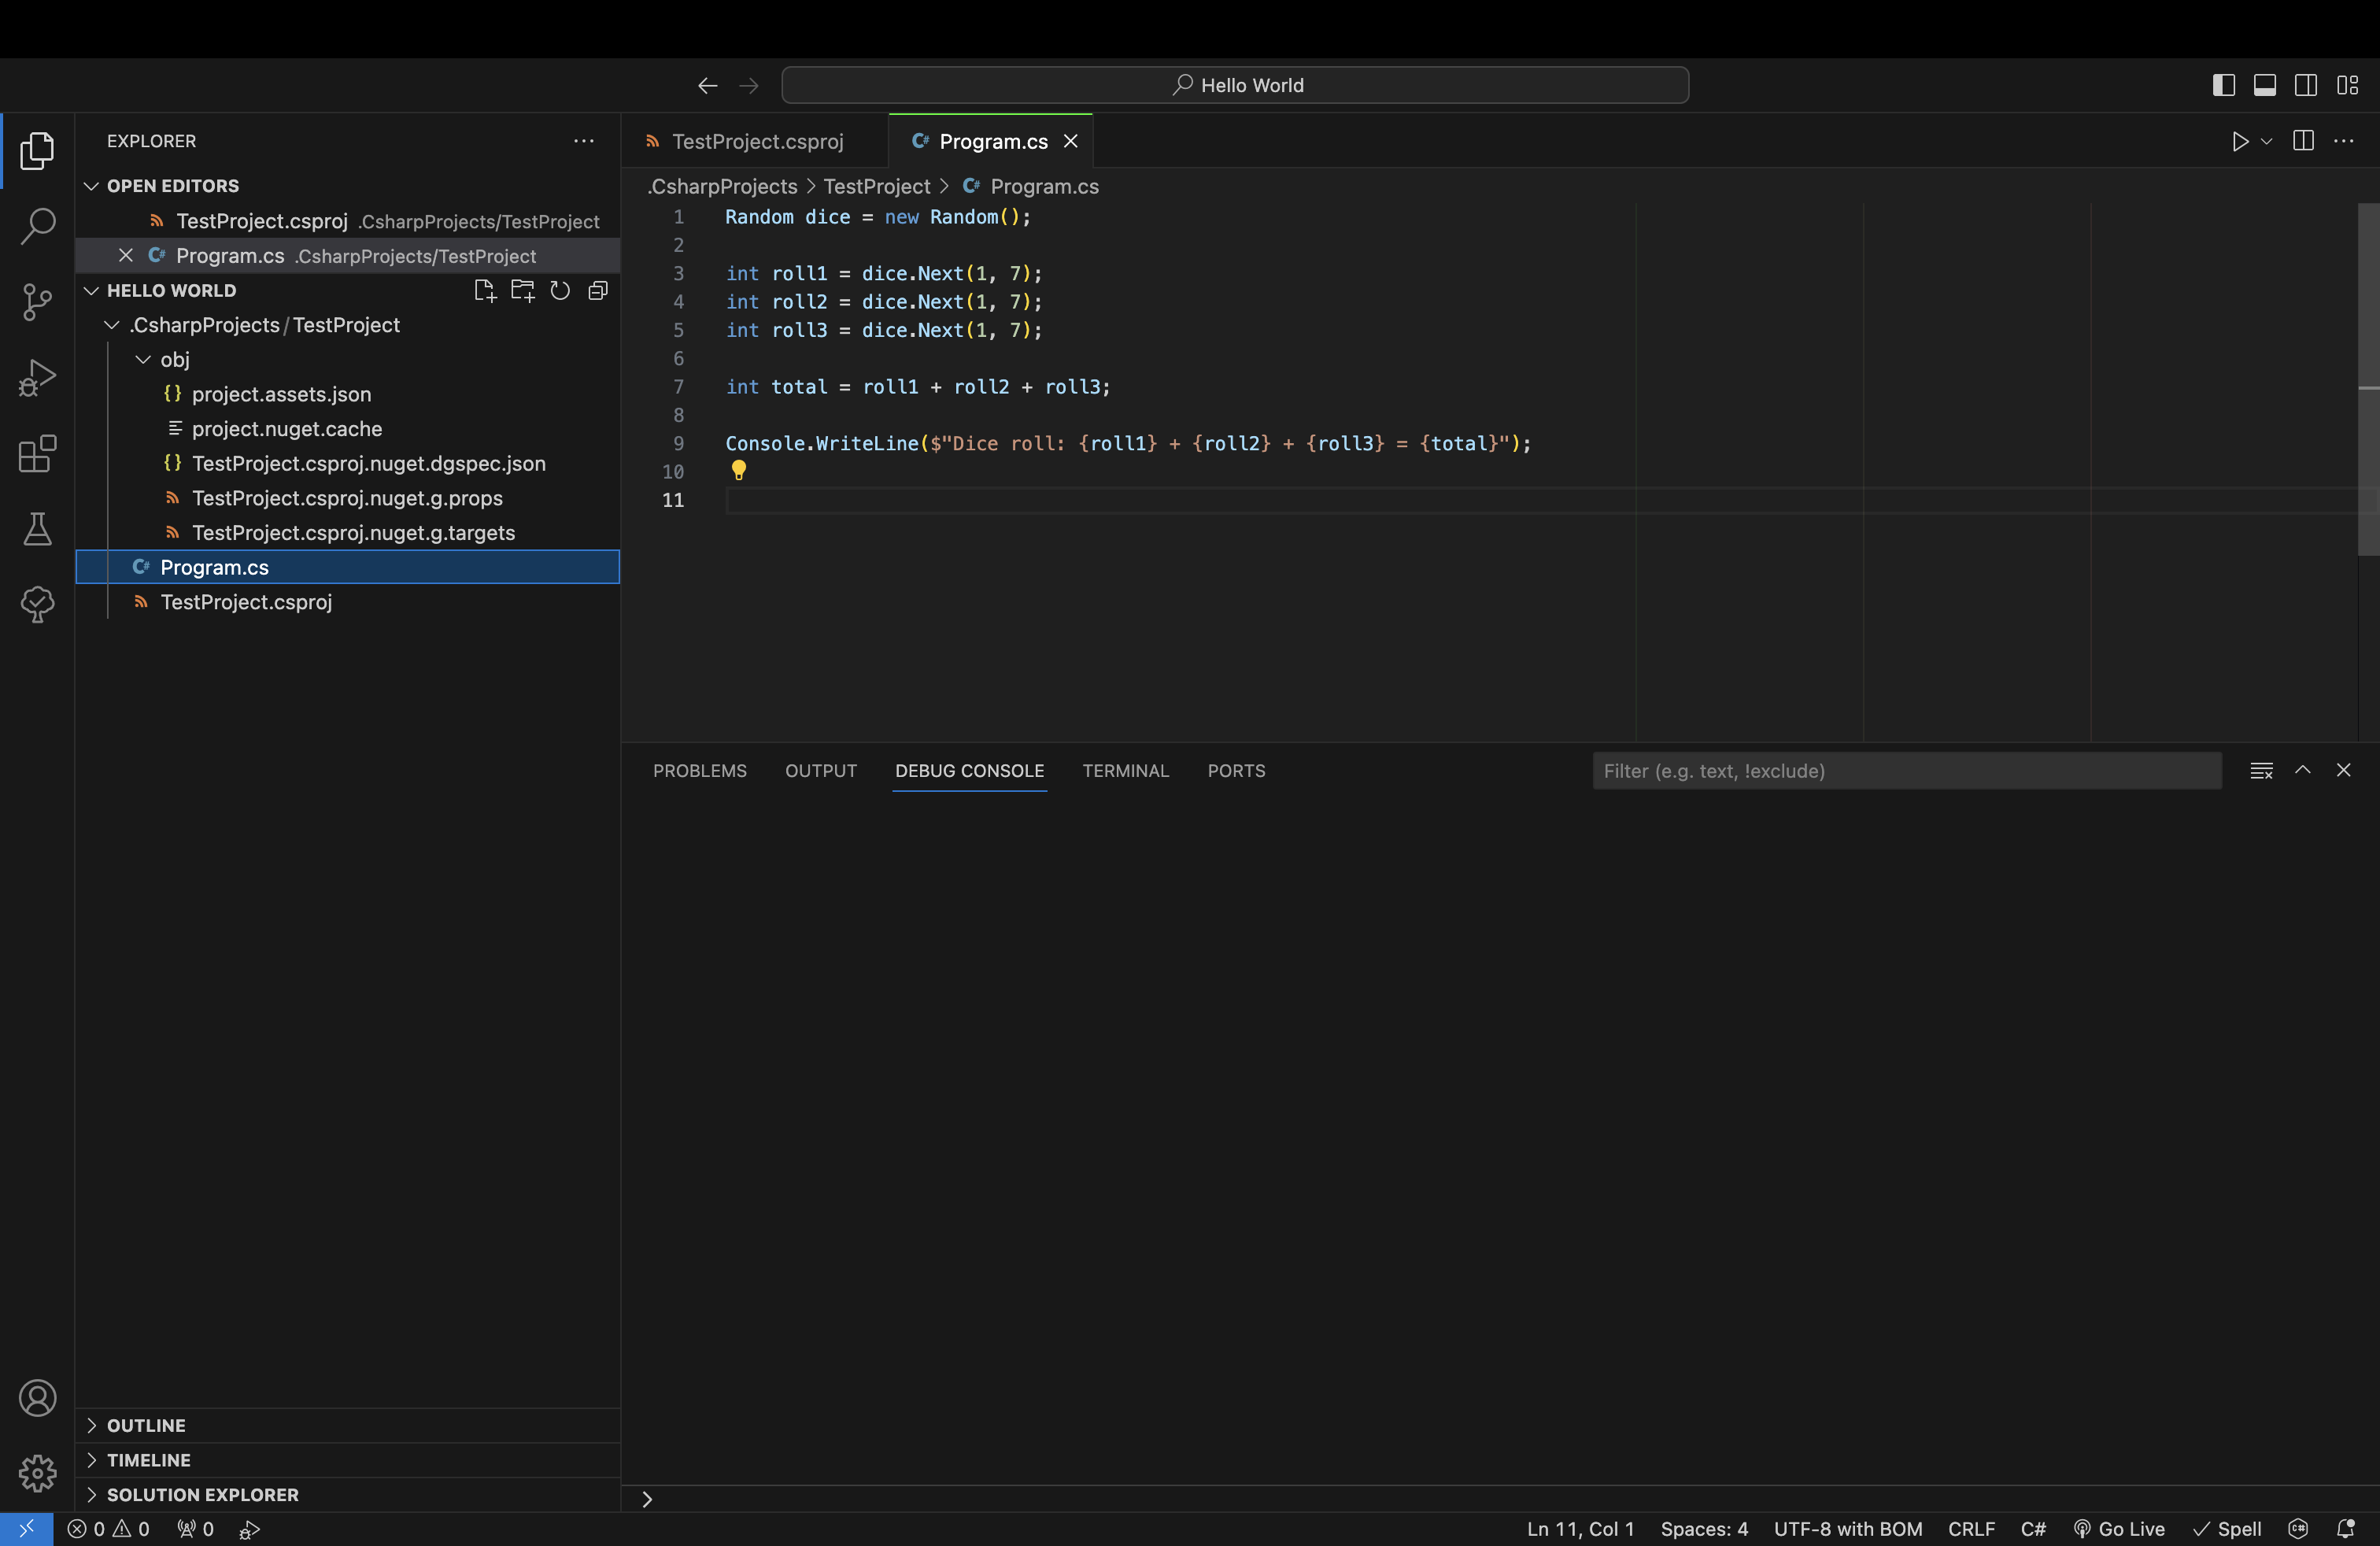Click the Hello World command center search box
Image resolution: width=2380 pixels, height=1546 pixels.
tap(1235, 86)
